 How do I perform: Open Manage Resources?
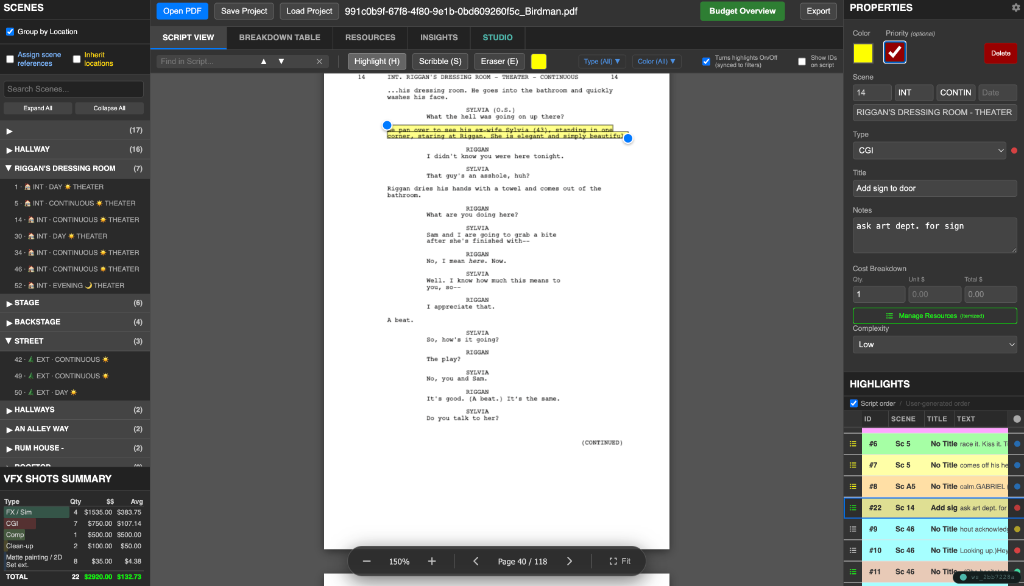click(933, 318)
